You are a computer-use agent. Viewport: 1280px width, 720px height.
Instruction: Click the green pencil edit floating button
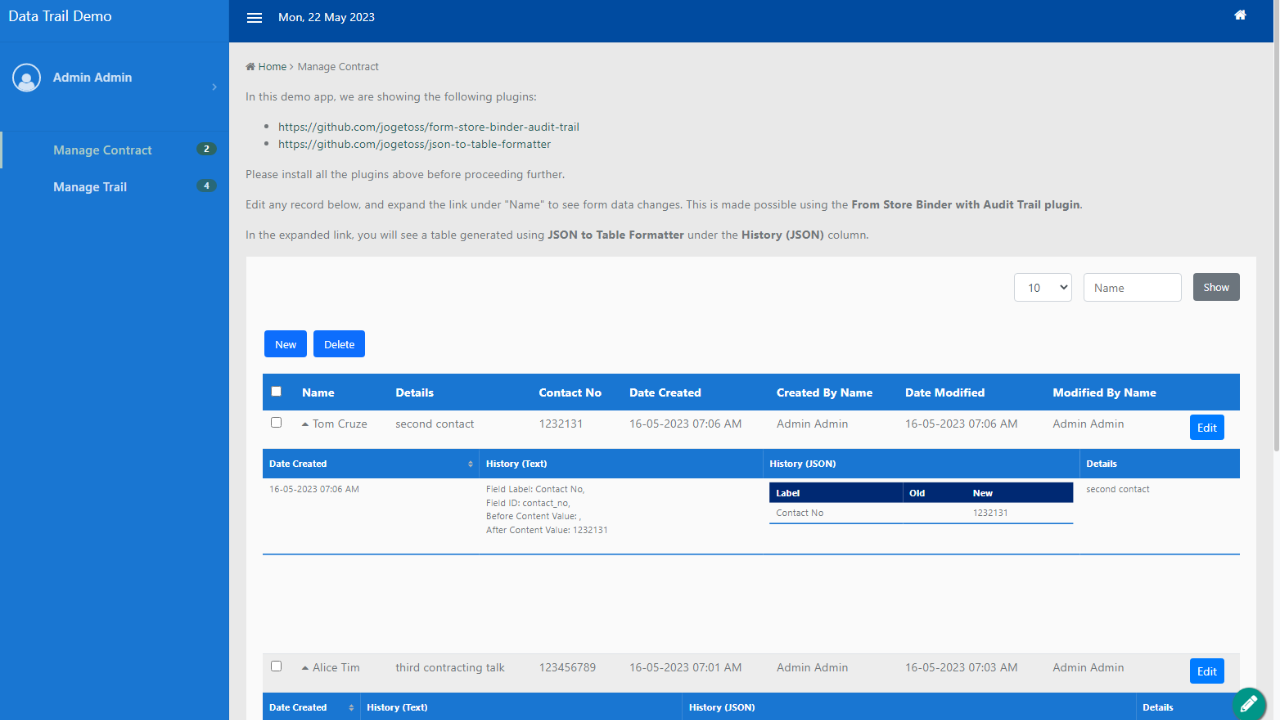(1248, 704)
